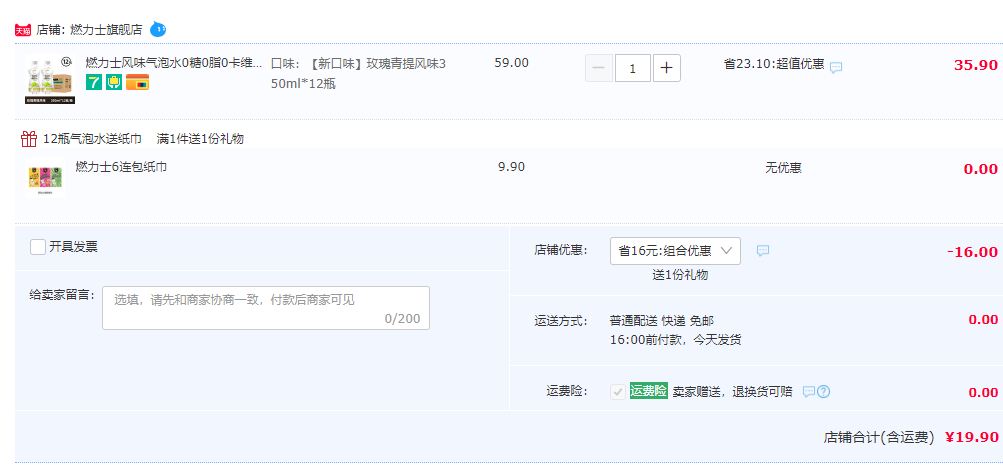Click the 运费险 green badge

pos(649,391)
